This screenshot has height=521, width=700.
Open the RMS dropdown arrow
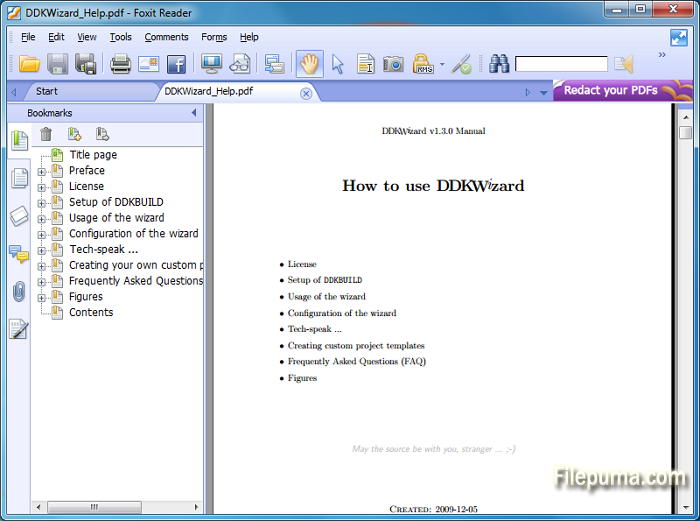[442, 64]
